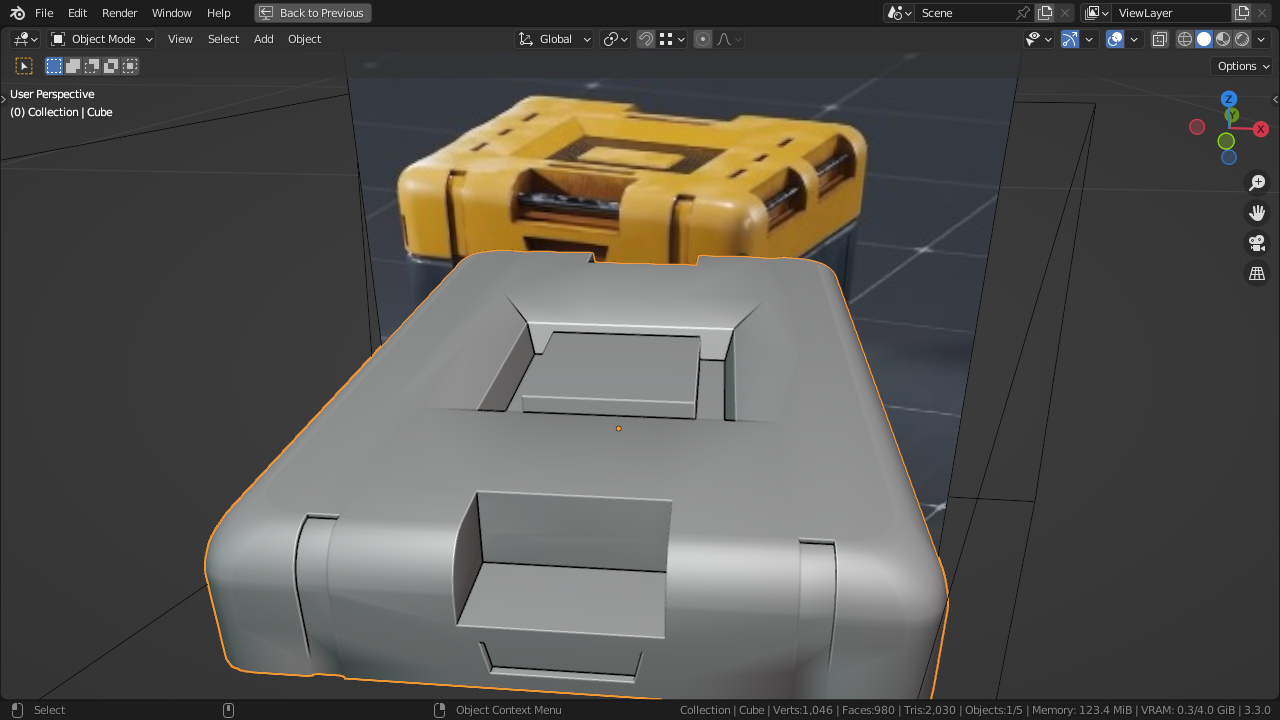Choose the Set new selection mode
This screenshot has height=720, width=1280.
pos(54,66)
